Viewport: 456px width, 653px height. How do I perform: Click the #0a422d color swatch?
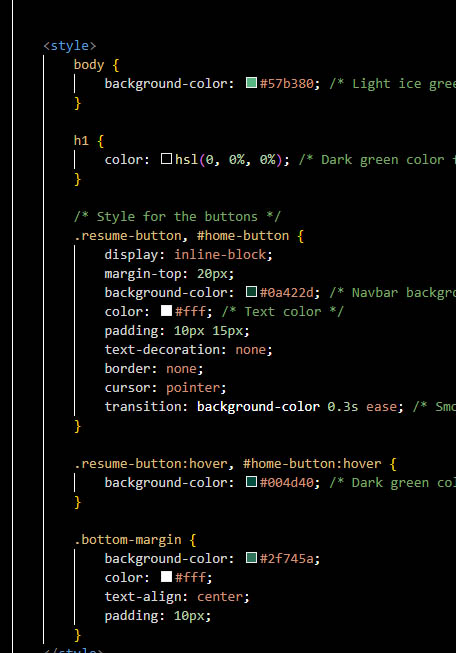point(251,292)
